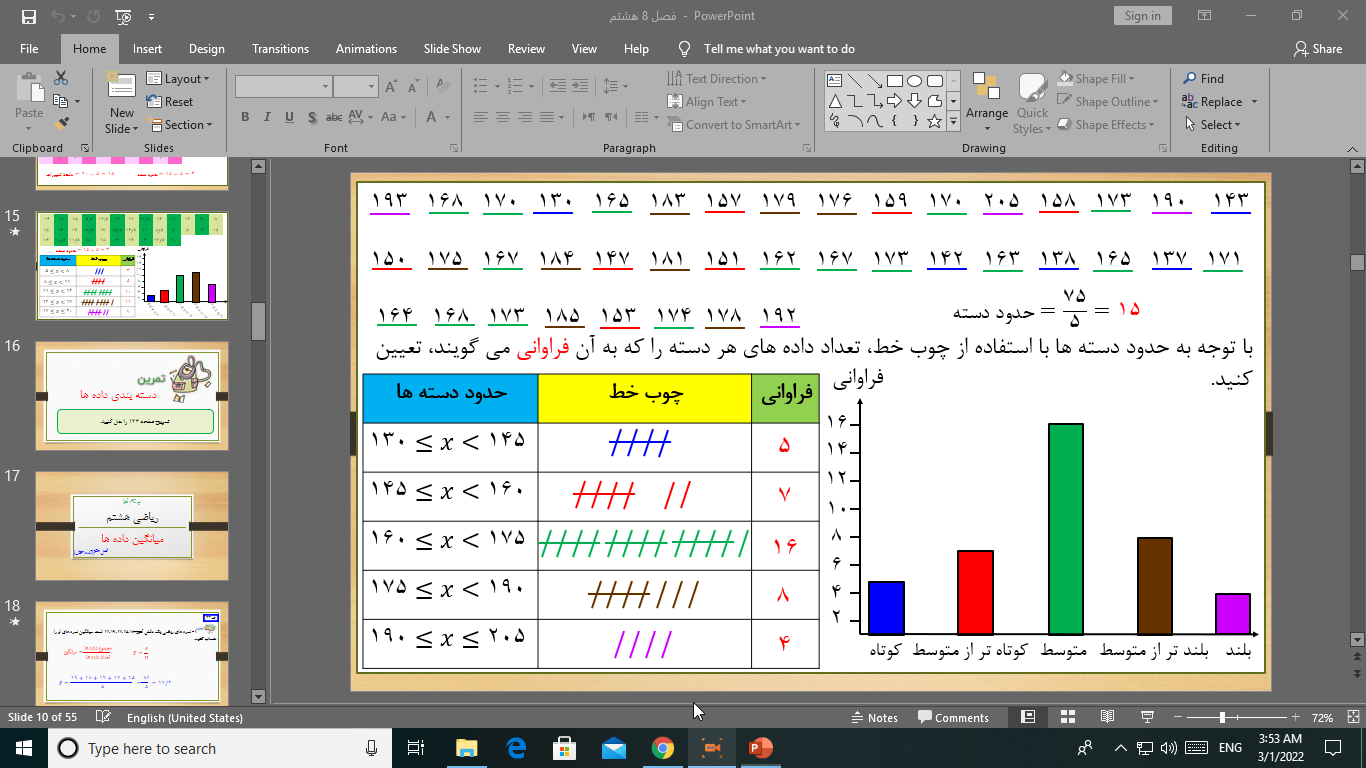Click the Cut scissors icon
Viewport: 1366px width, 768px height.
click(61, 78)
